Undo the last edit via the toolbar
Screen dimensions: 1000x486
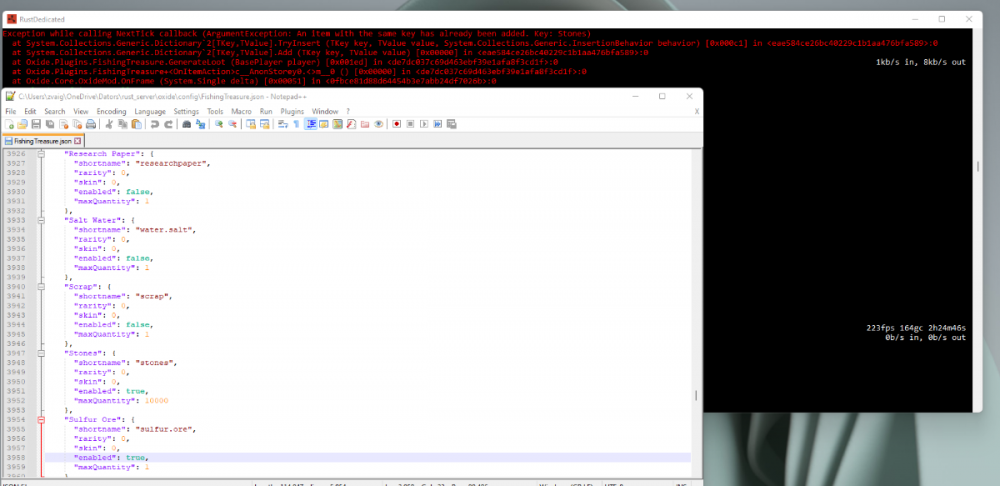[x=154, y=124]
